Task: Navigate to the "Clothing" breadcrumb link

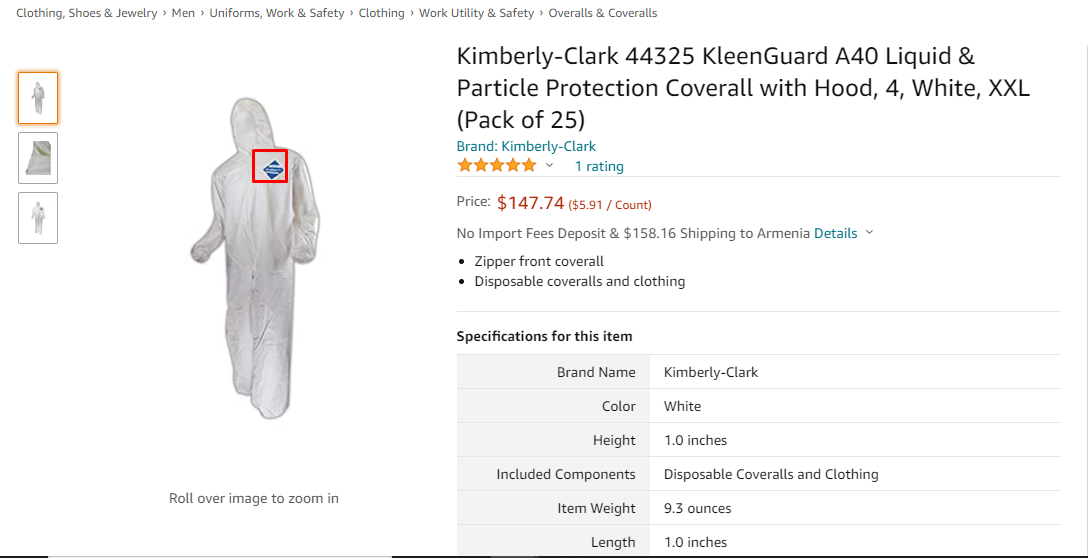Action: click(381, 13)
